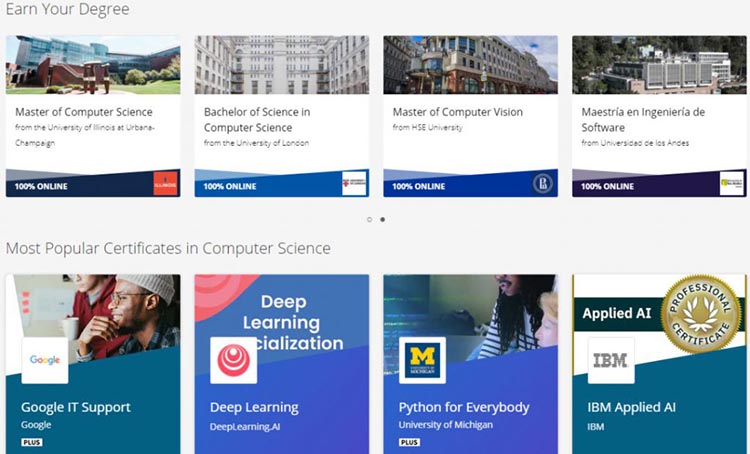Click the PLUS badge under Google

click(32, 443)
